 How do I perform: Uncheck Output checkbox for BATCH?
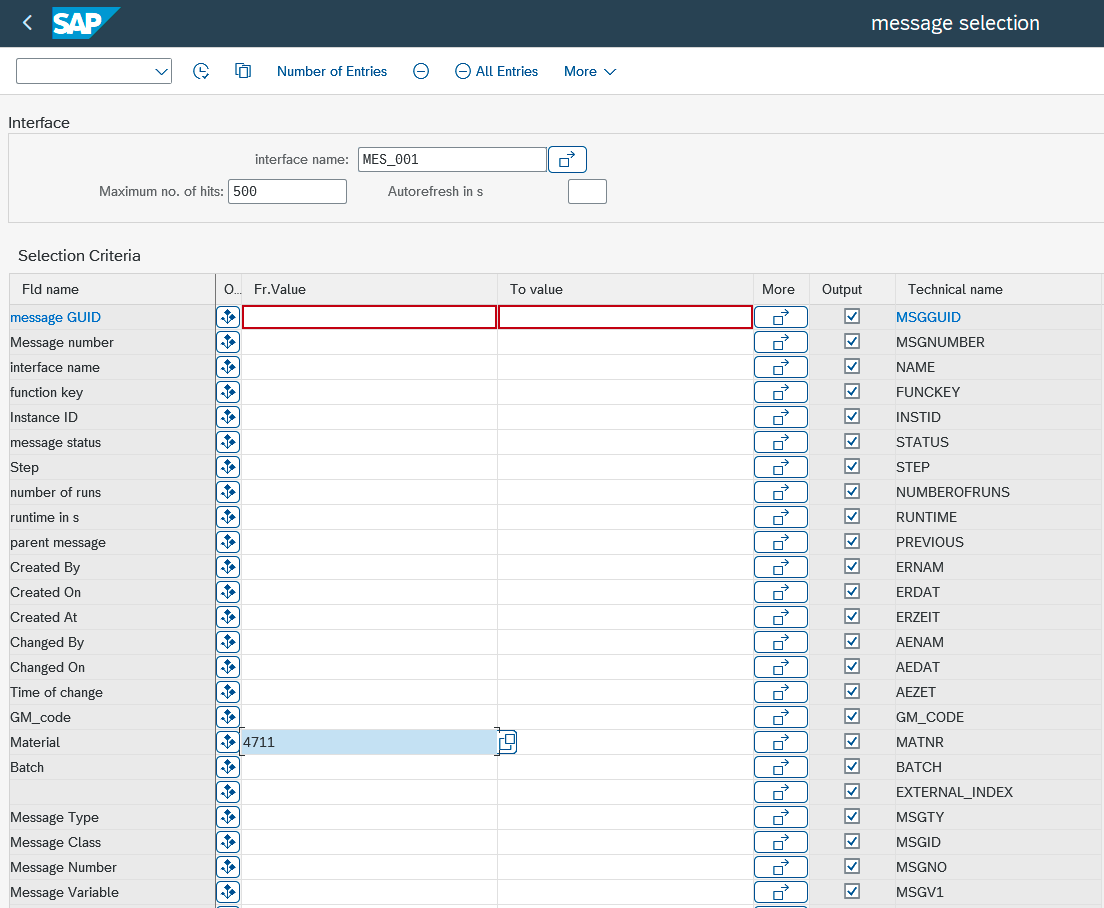tap(852, 766)
